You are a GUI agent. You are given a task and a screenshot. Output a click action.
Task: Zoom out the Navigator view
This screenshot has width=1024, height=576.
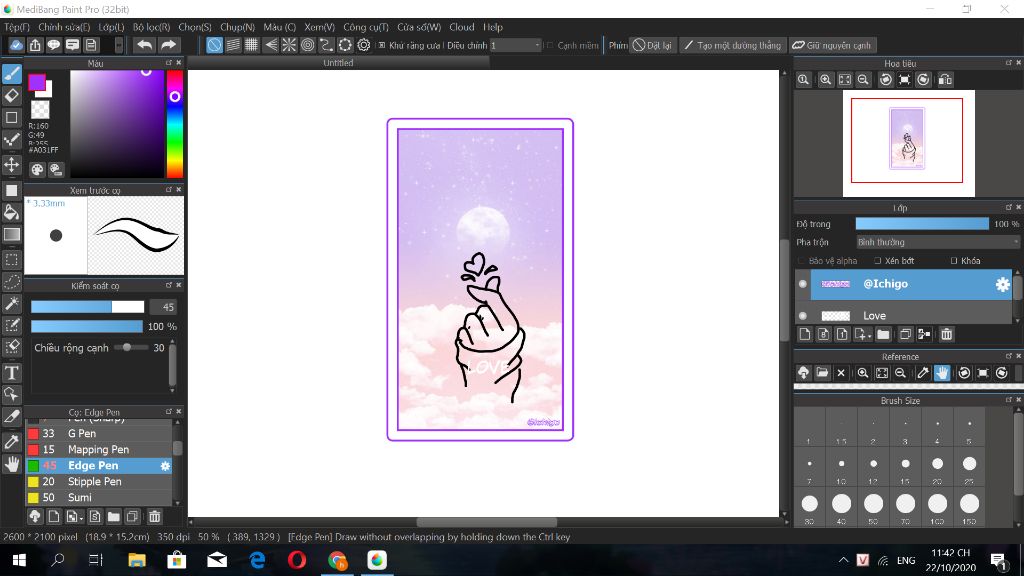pyautogui.click(x=863, y=80)
